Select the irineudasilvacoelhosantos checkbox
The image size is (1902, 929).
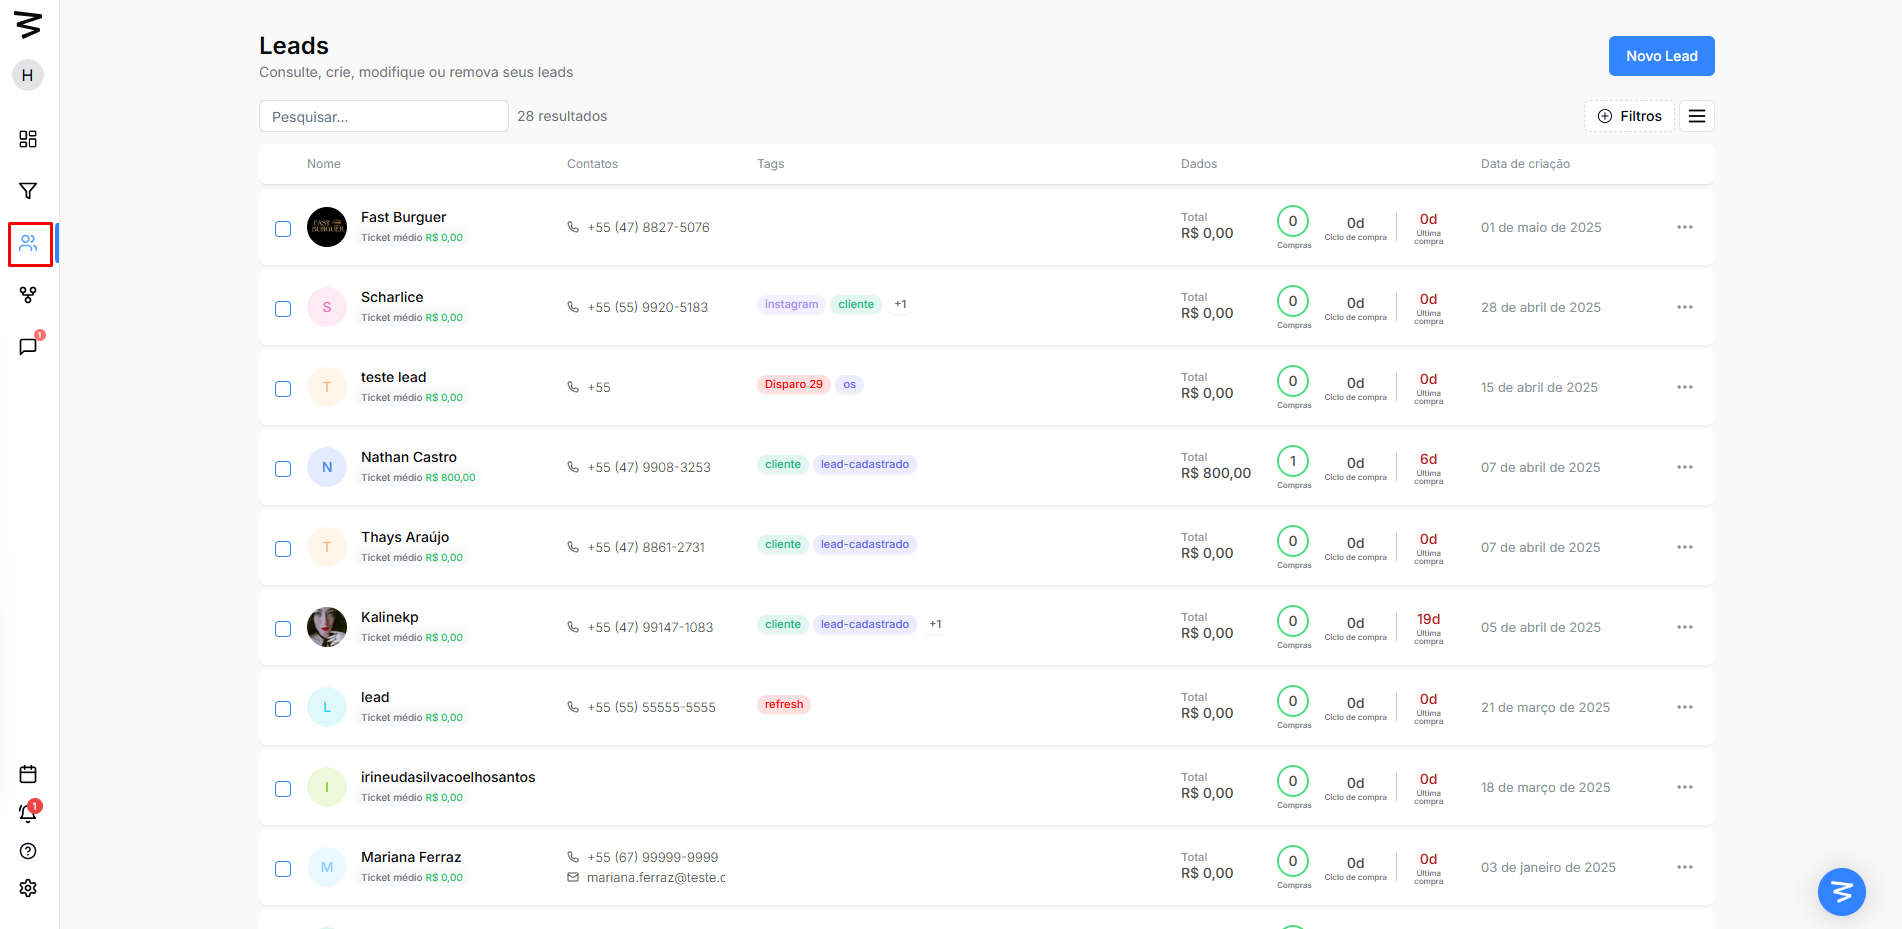click(283, 789)
